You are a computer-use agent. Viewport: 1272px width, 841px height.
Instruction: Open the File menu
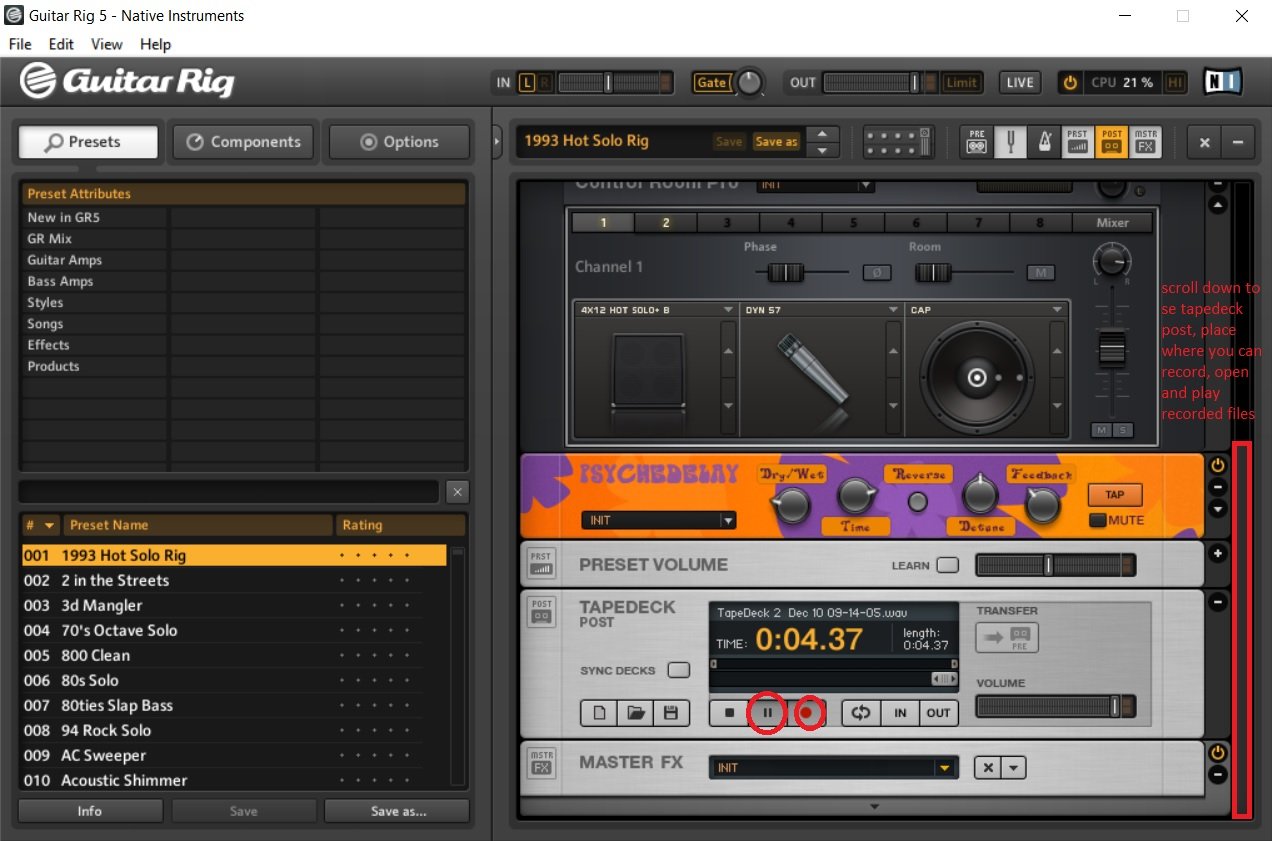tap(20, 44)
